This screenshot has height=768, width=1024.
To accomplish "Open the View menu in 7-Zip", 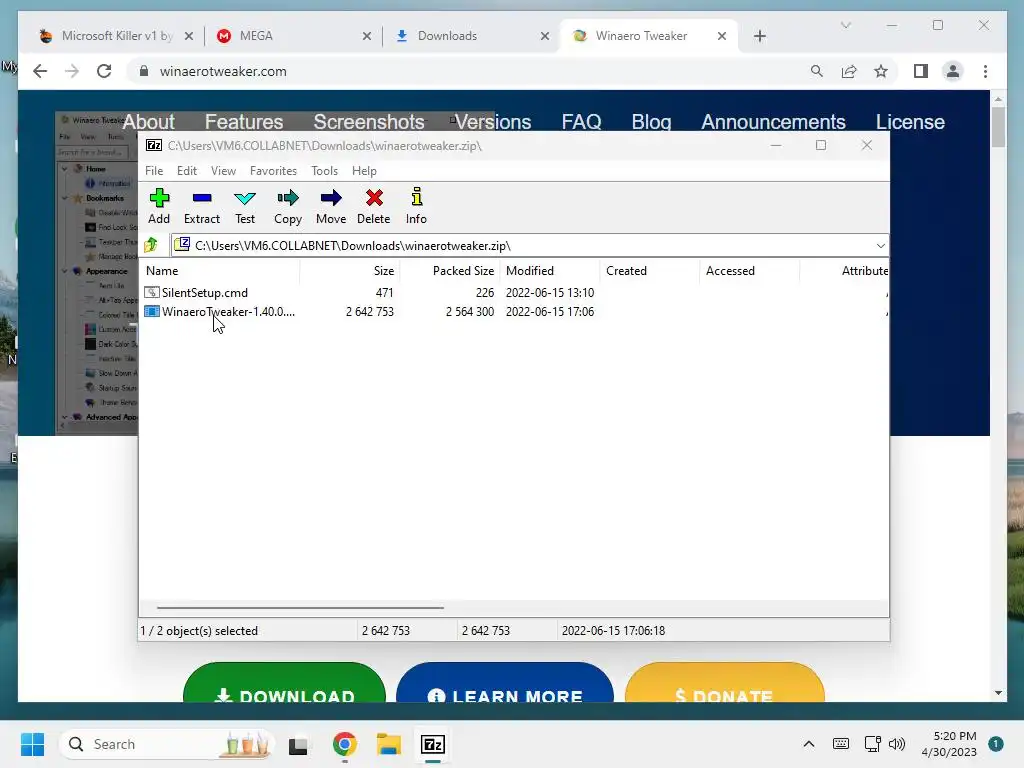I will click(x=223, y=170).
